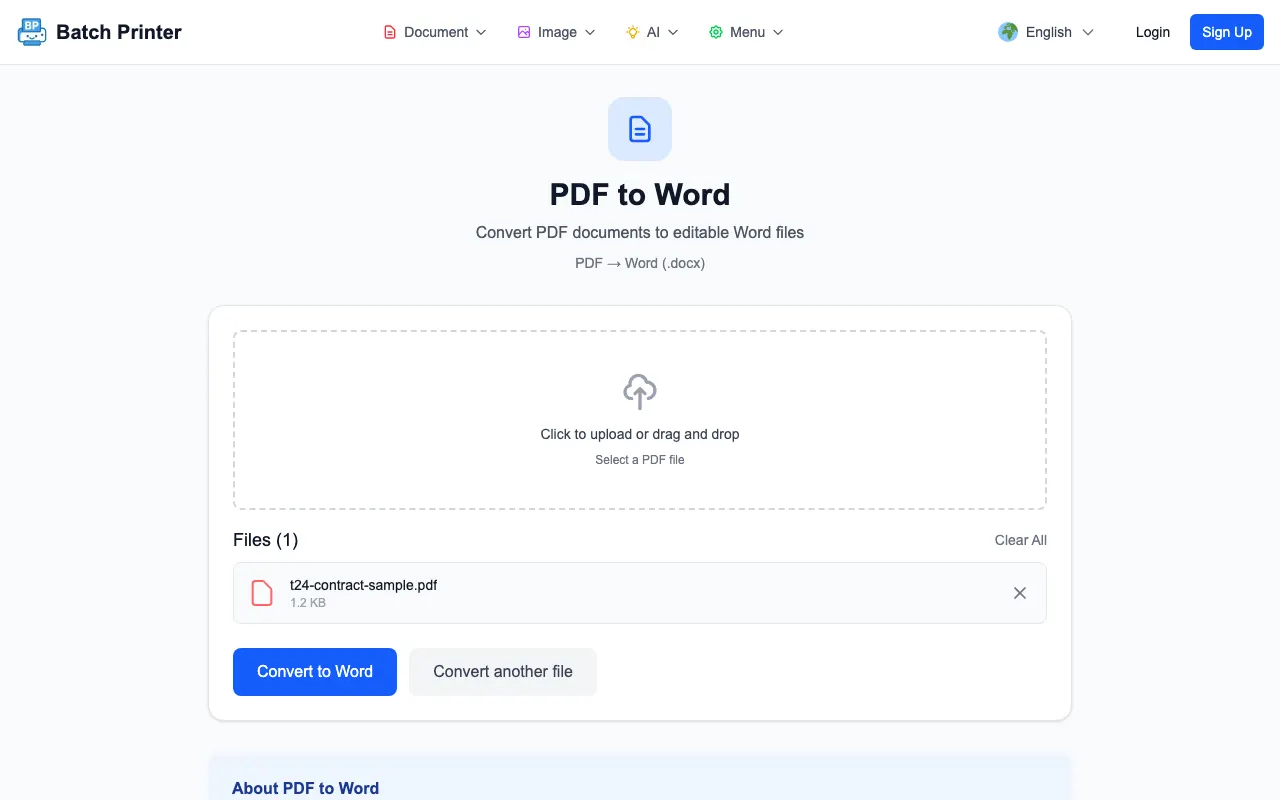Open the Document menu
The width and height of the screenshot is (1280, 800).
click(435, 32)
